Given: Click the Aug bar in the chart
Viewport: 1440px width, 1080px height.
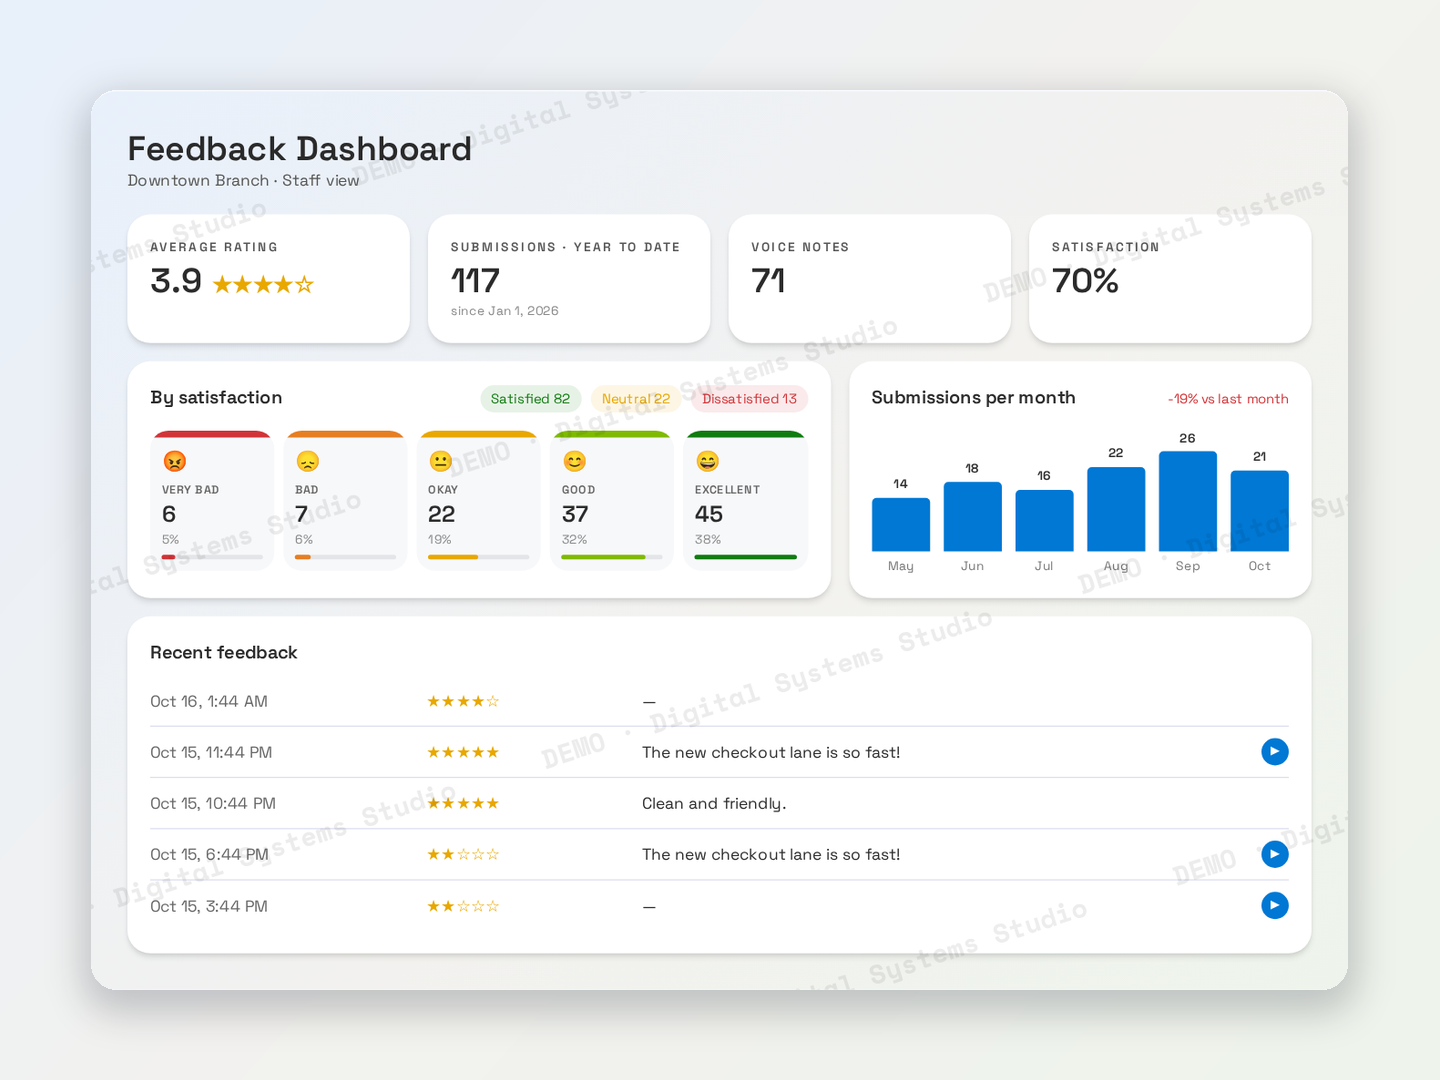Looking at the screenshot, I should 1116,509.
